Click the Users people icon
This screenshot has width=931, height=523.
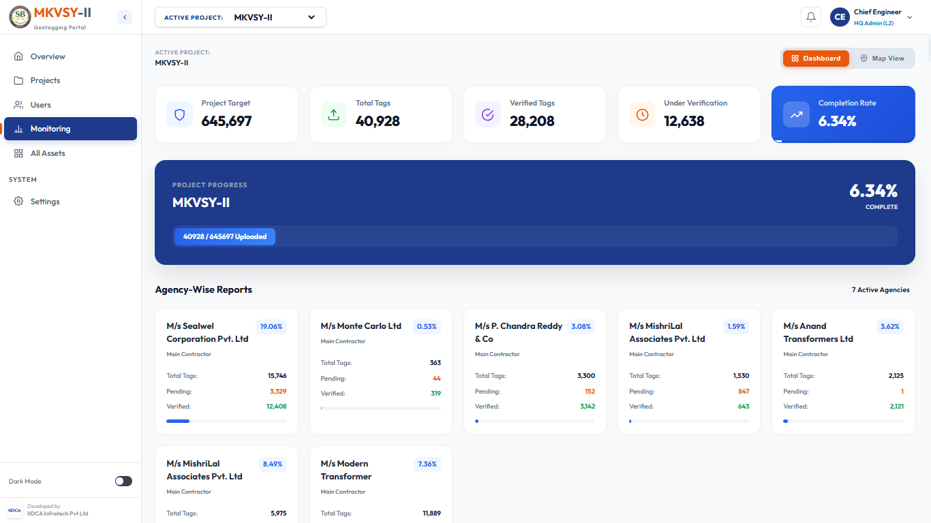point(18,104)
